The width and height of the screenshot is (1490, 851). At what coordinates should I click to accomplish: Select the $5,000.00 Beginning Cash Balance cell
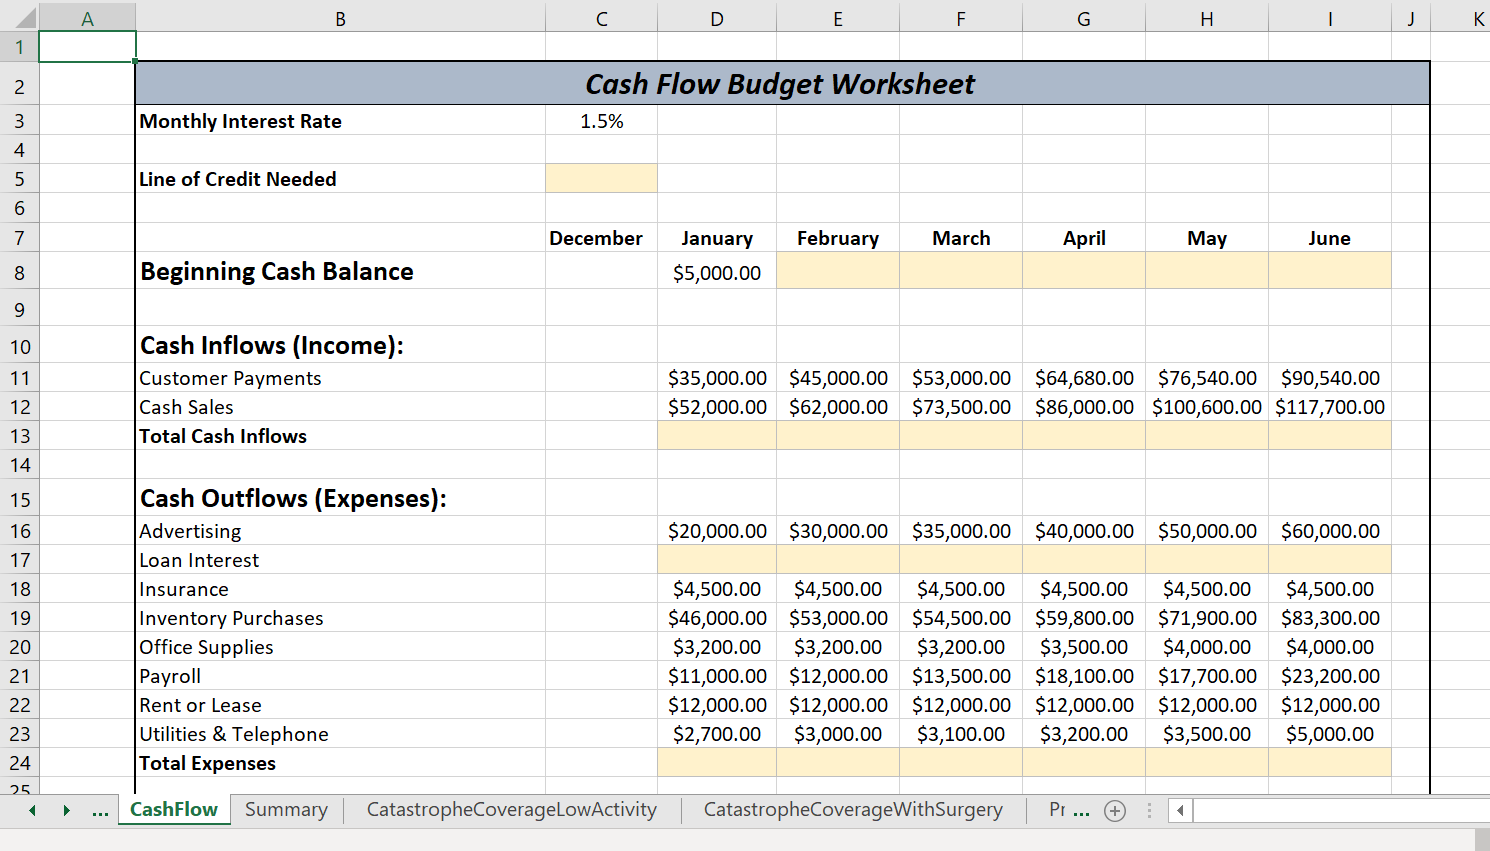pos(716,271)
